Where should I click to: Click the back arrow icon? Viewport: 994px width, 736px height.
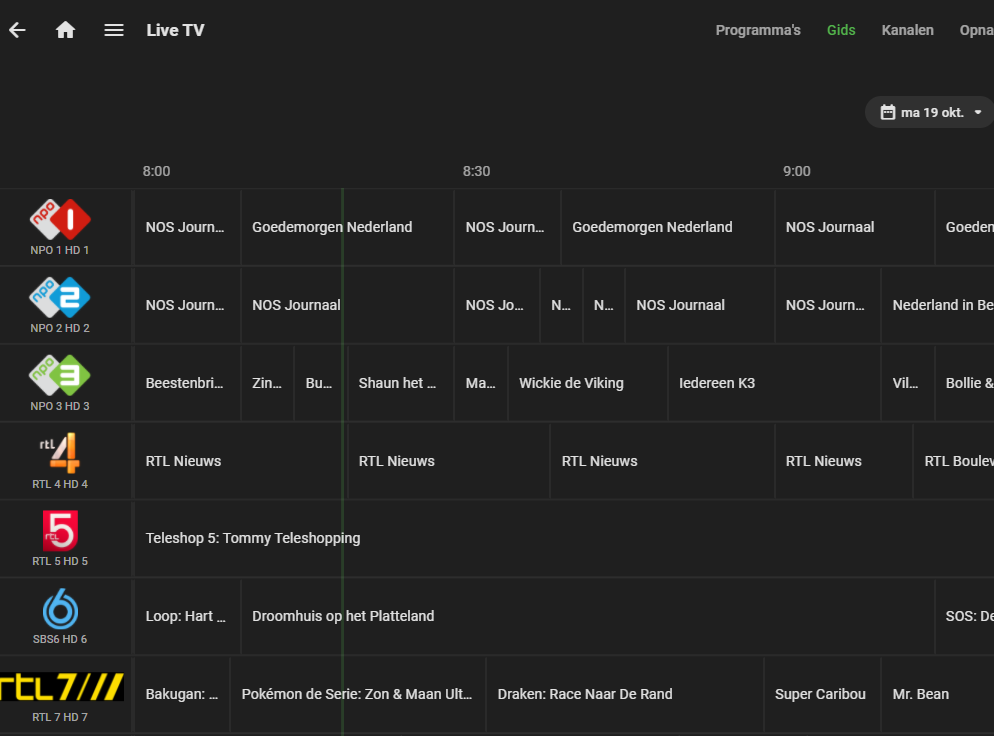[x=17, y=30]
